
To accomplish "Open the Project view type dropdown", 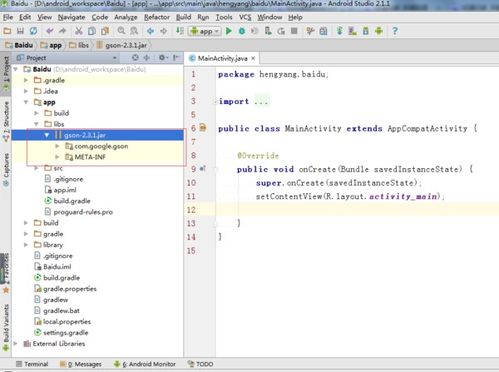I will pyautogui.click(x=115, y=58).
